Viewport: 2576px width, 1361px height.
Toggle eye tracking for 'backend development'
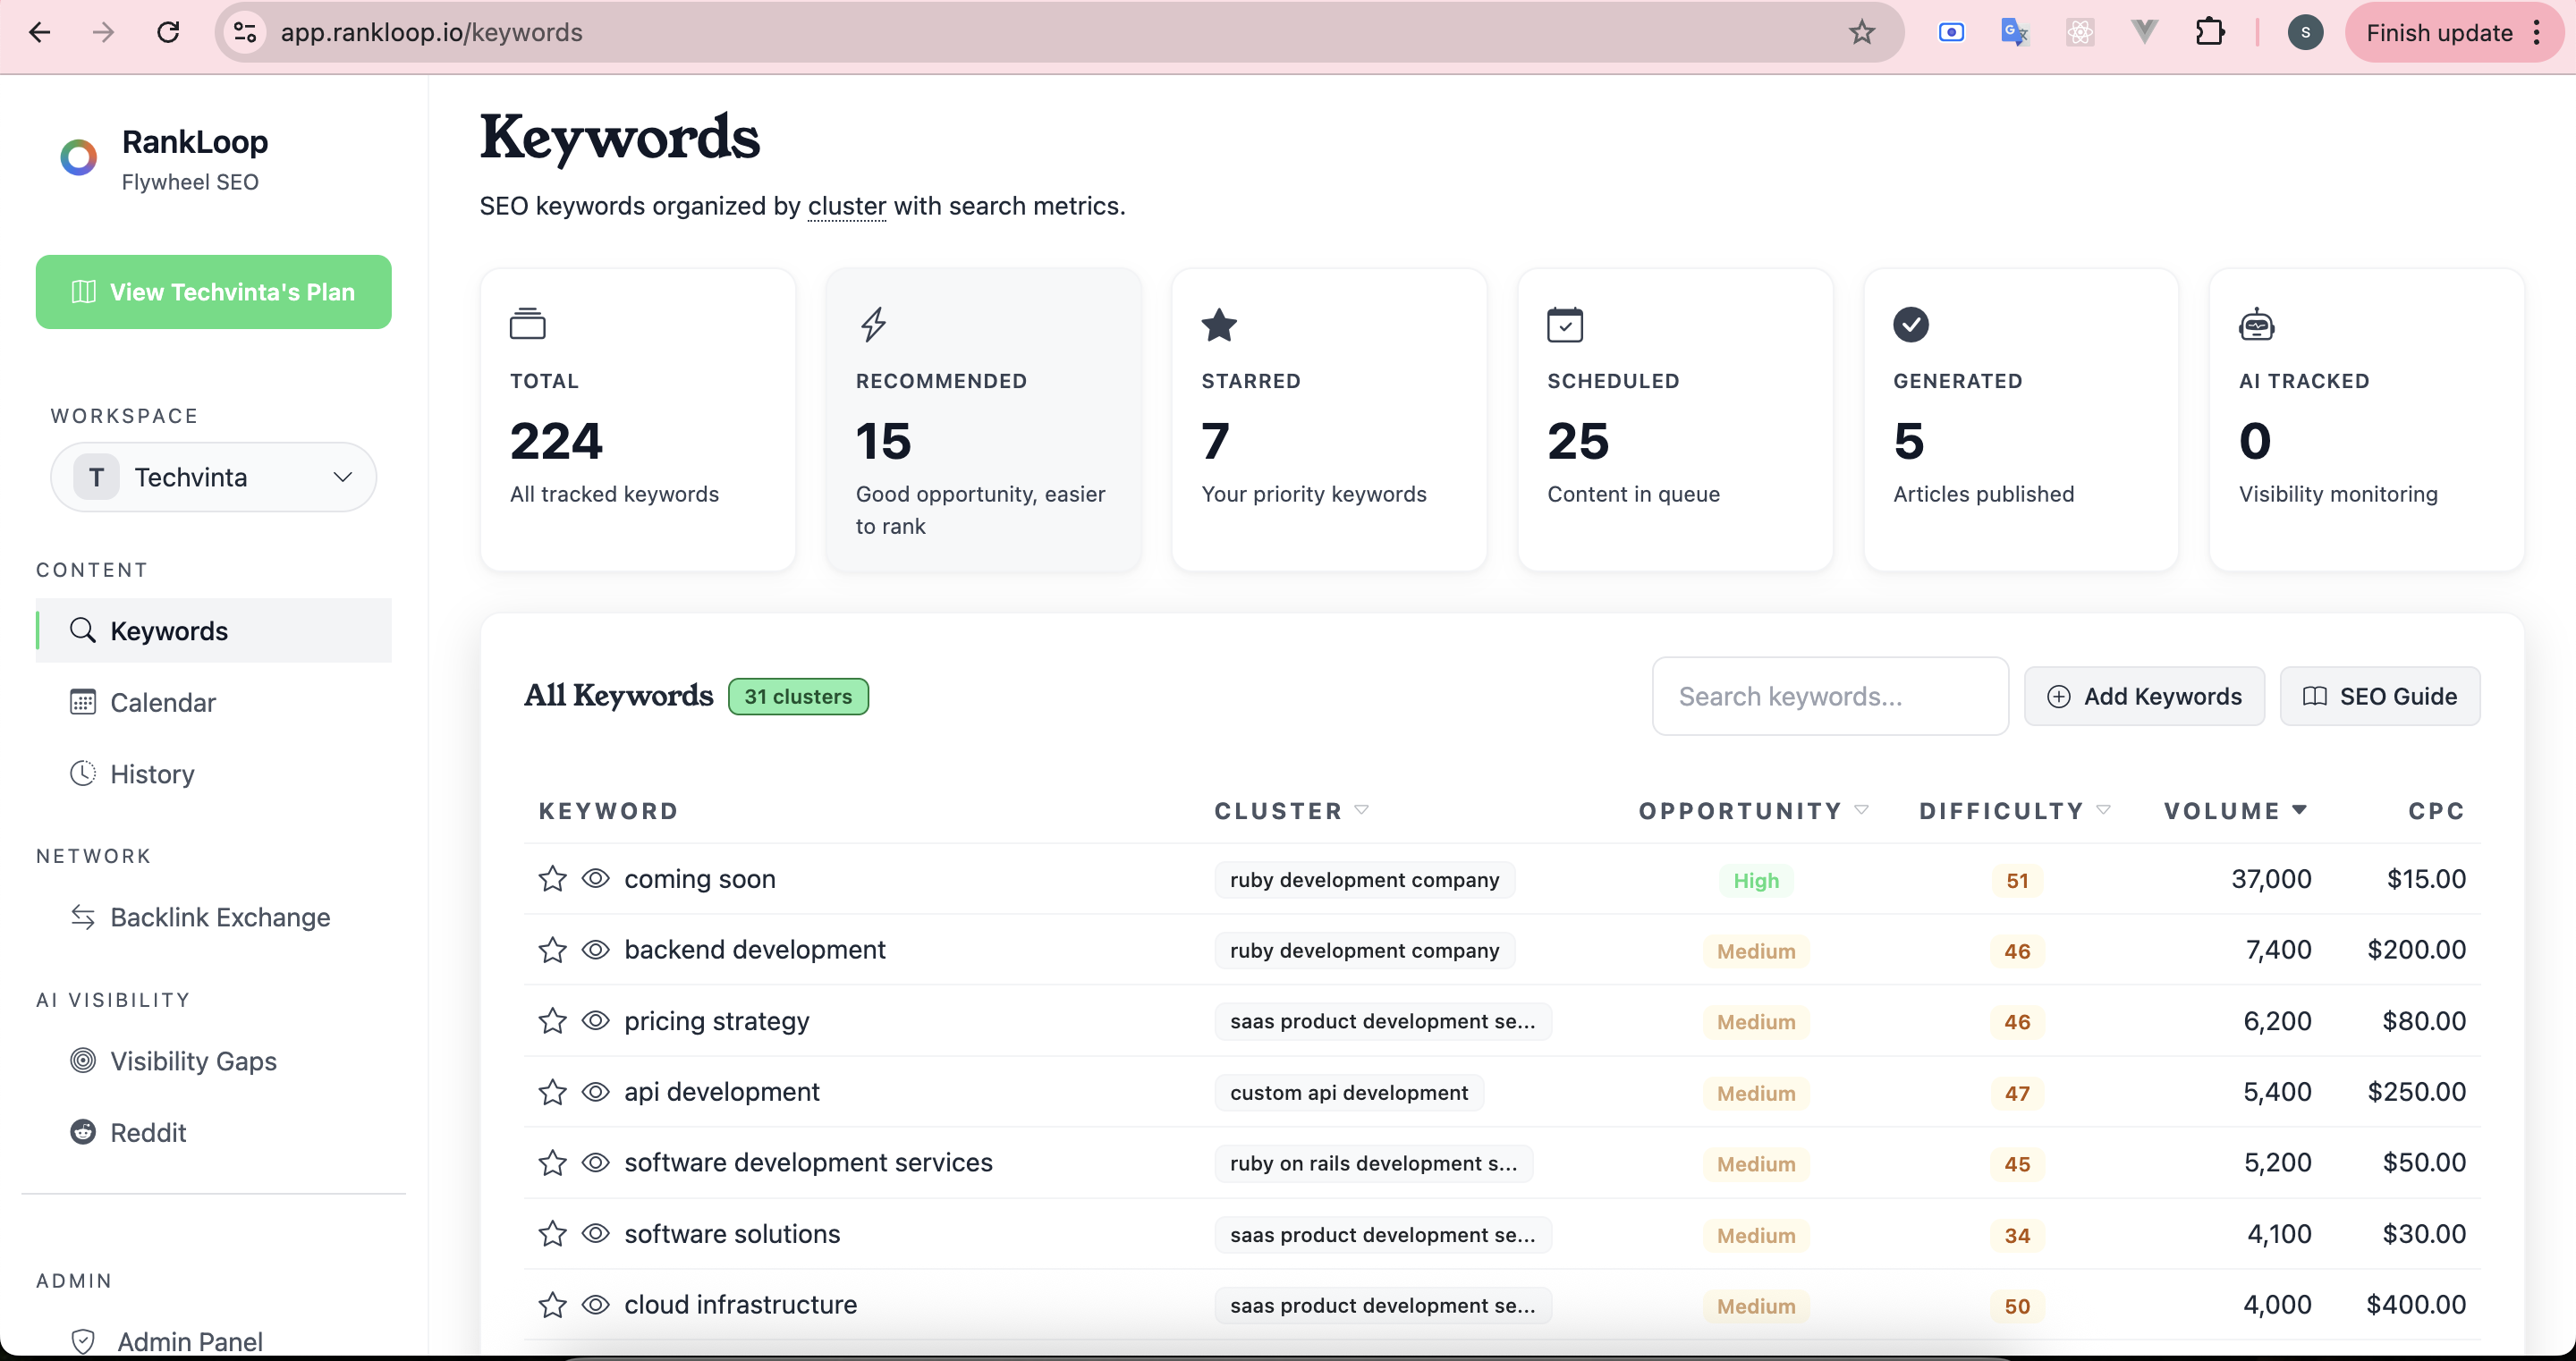coord(596,950)
